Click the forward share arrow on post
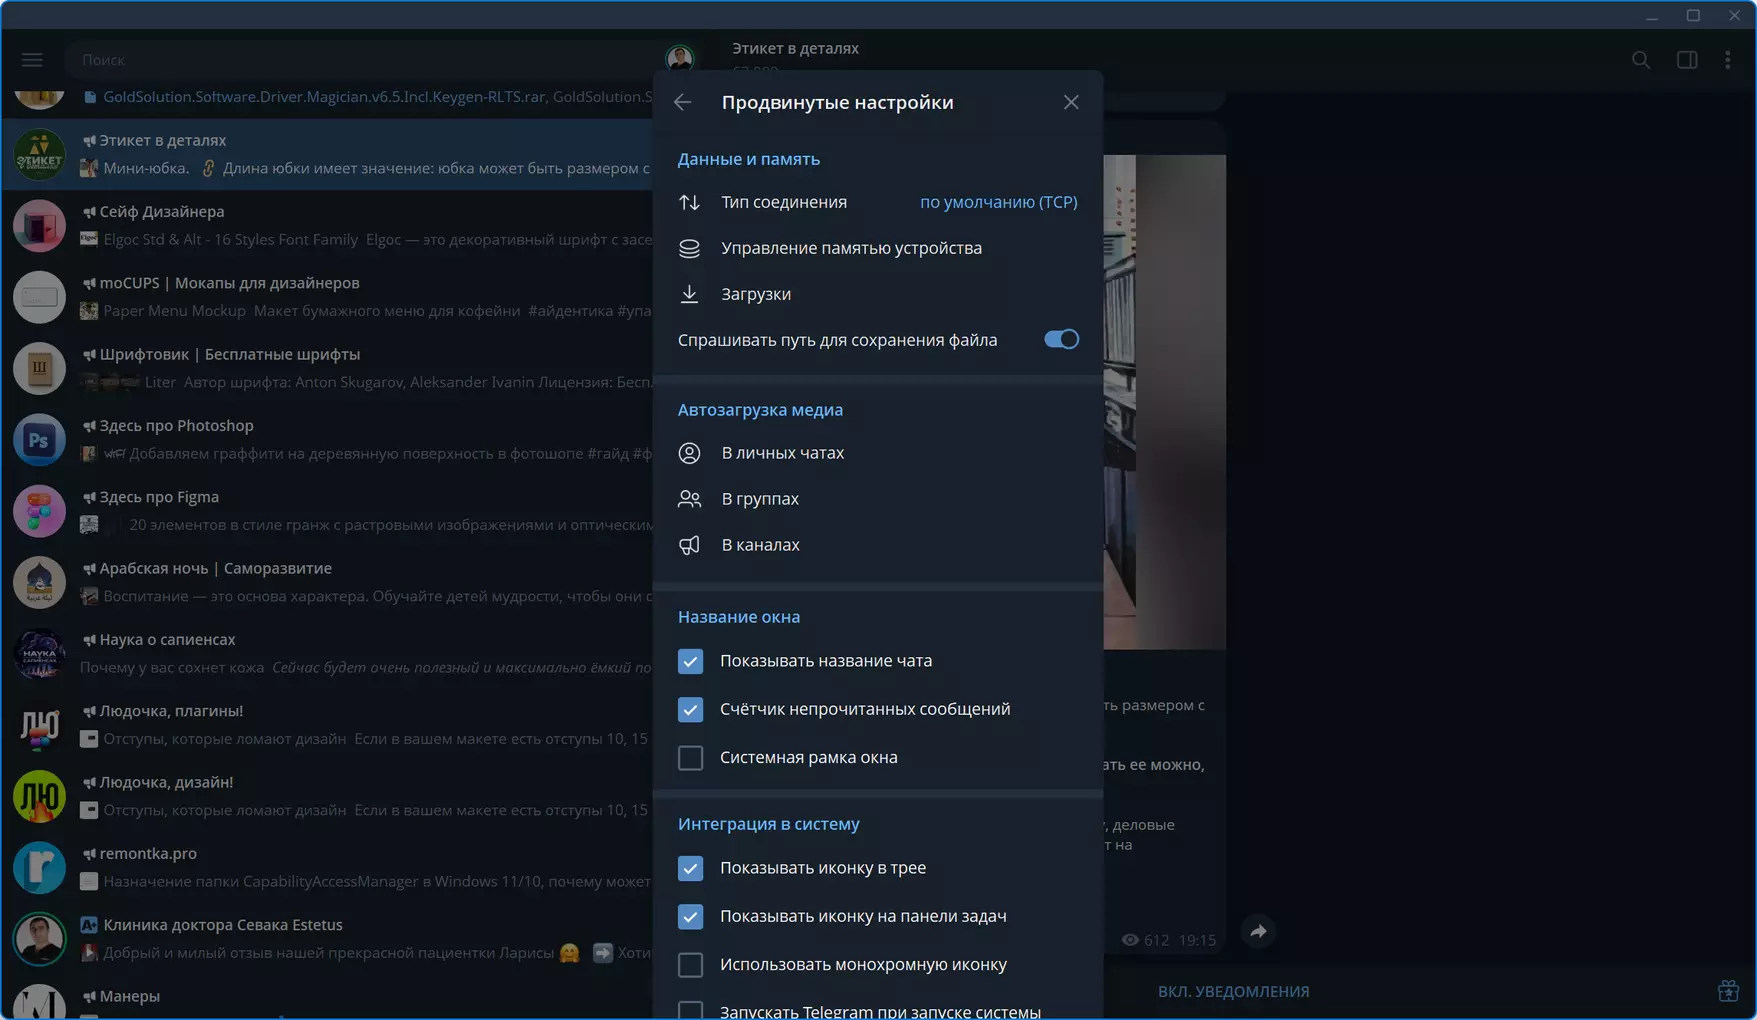Screen dimensions: 1757x1020 click(x=1259, y=931)
